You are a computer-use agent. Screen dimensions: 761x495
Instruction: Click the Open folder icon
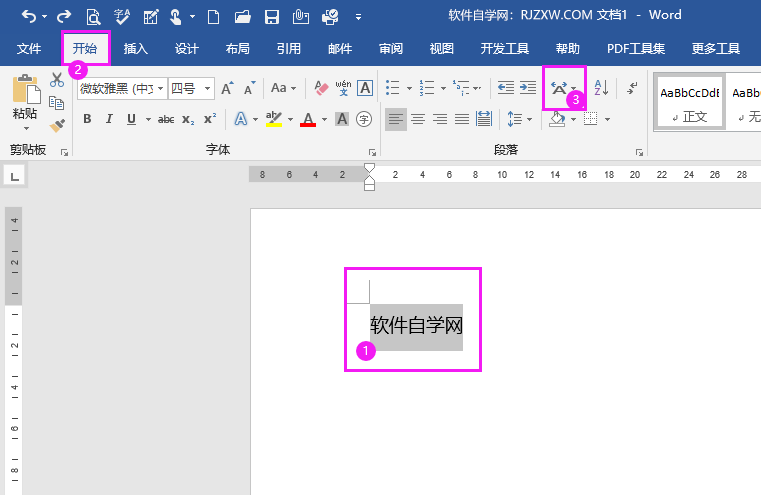pyautogui.click(x=242, y=17)
